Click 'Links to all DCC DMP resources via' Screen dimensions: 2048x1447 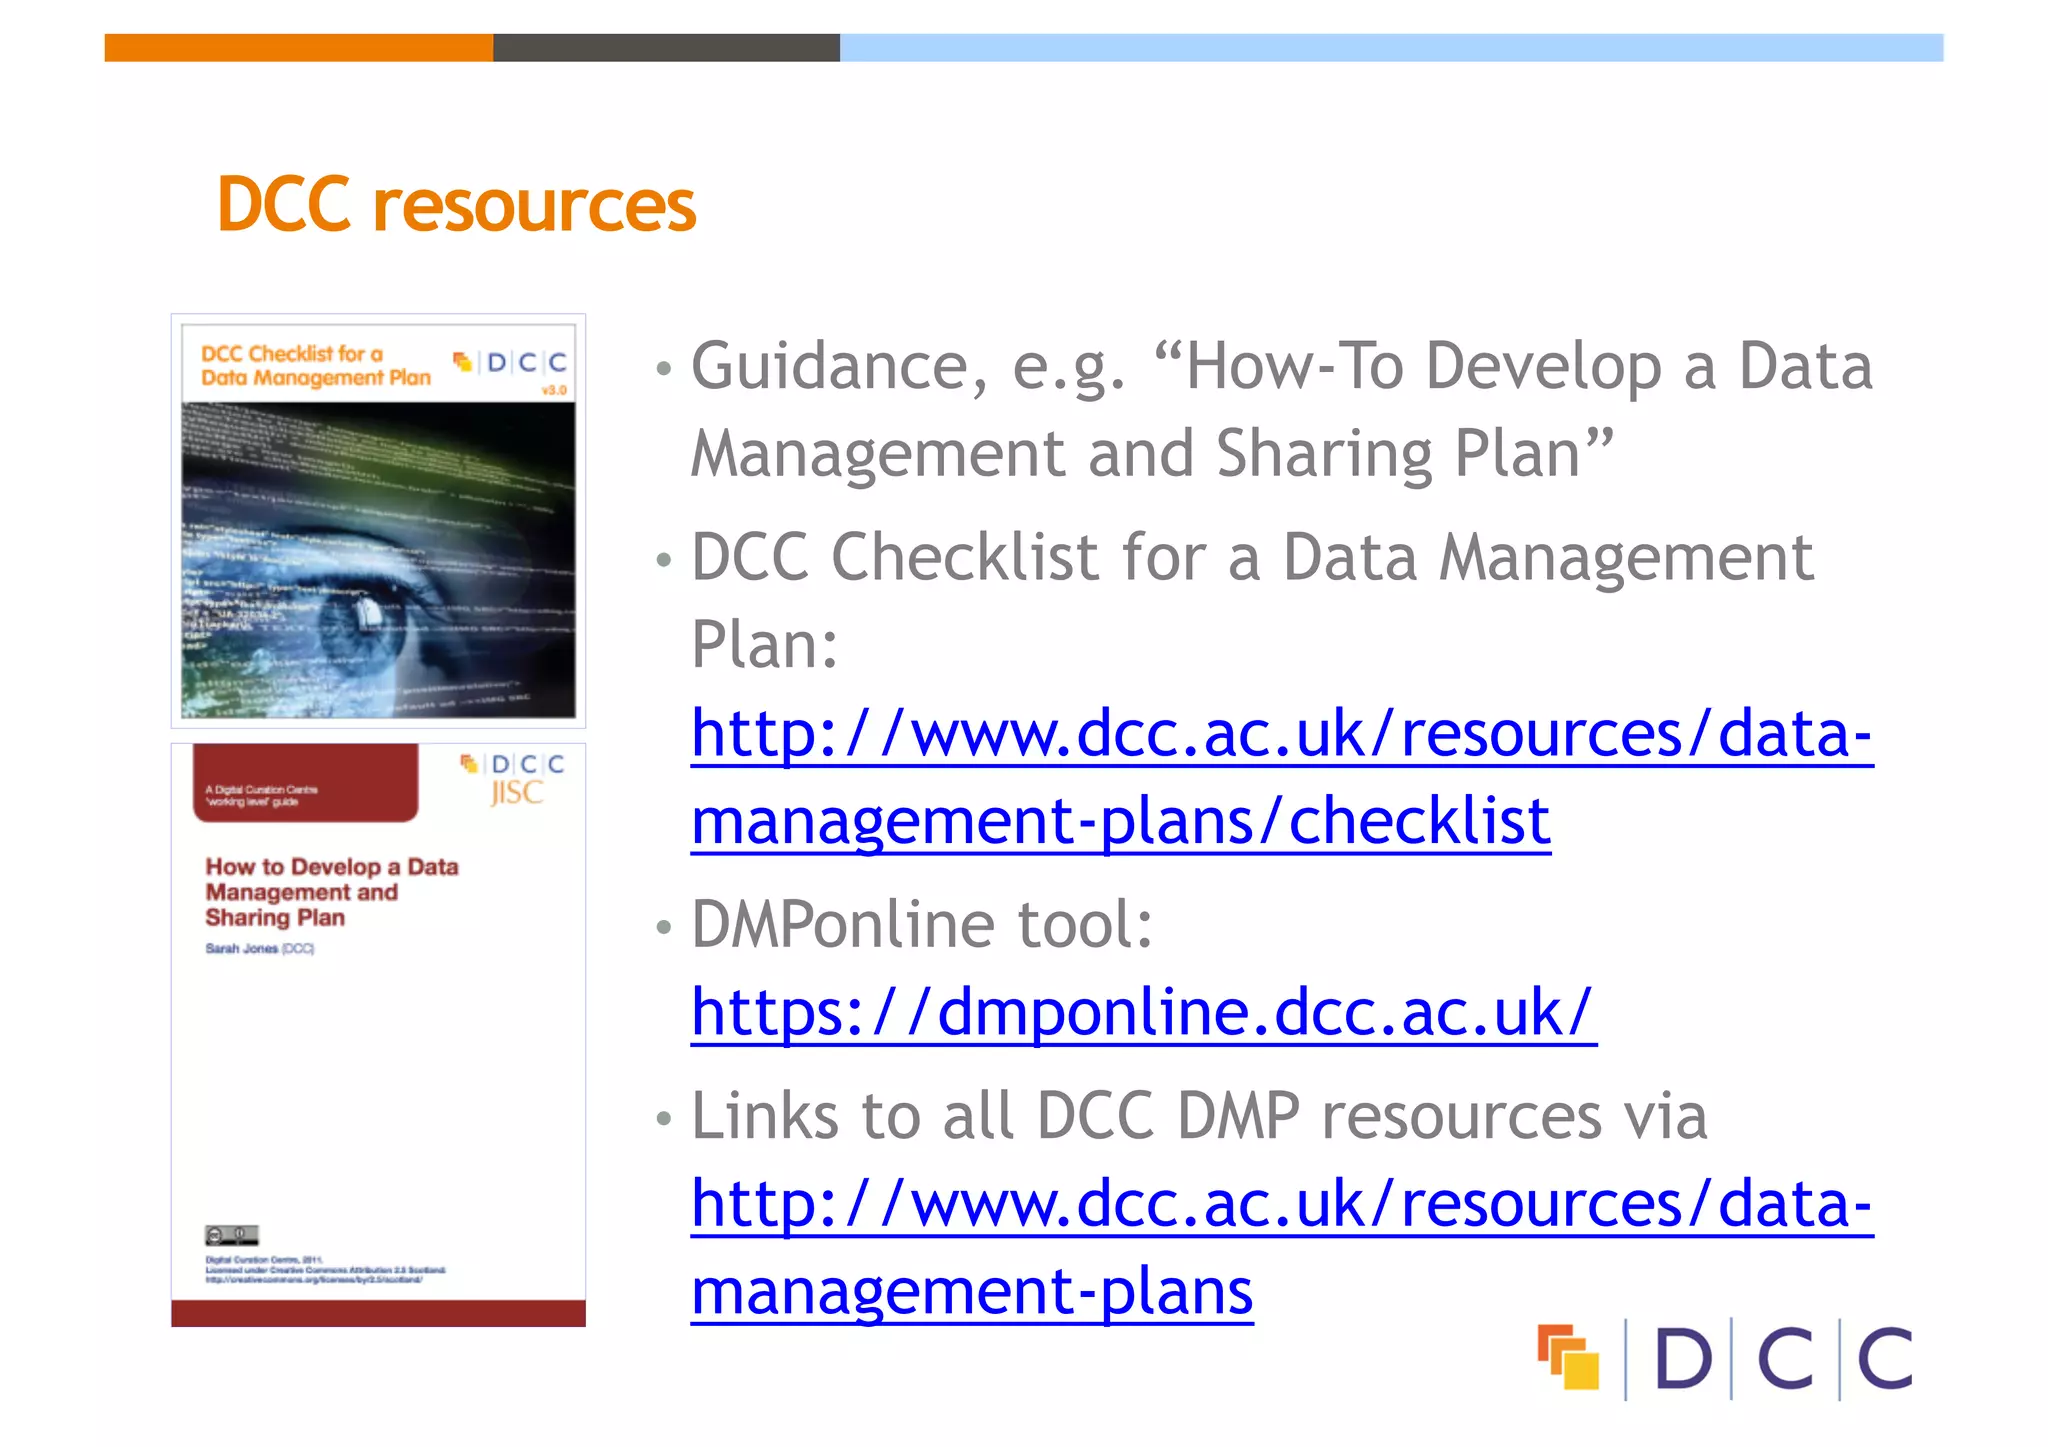click(x=1199, y=1115)
